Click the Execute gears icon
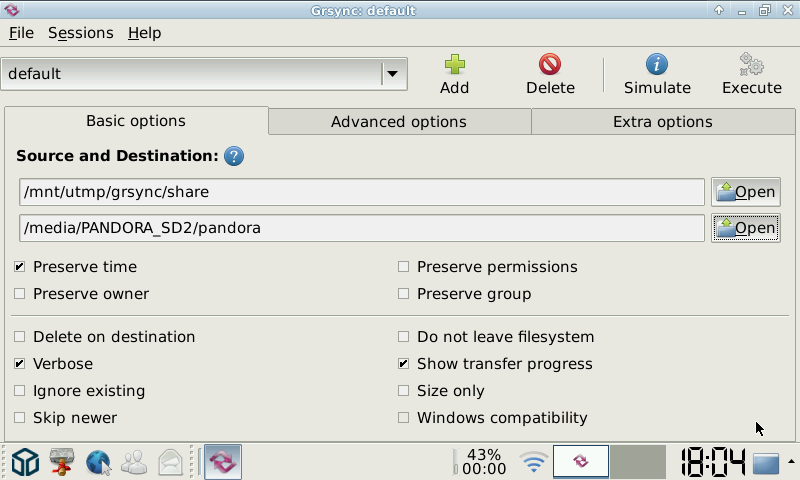The width and height of the screenshot is (800, 480). point(752,65)
